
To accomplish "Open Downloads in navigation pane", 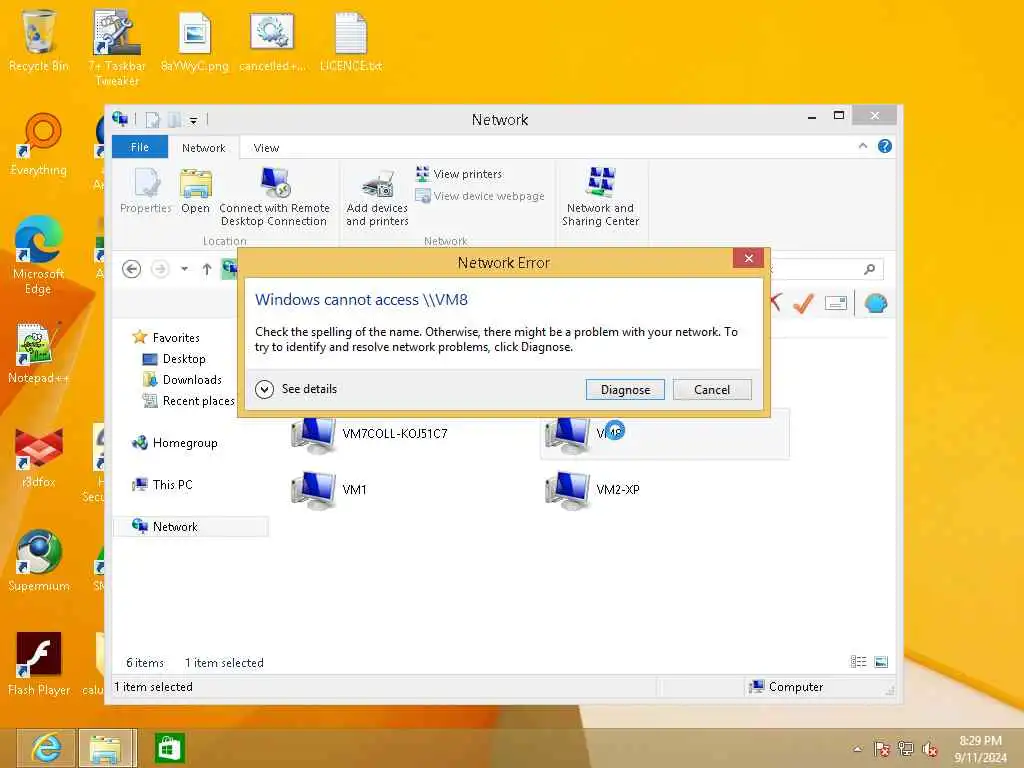I will [182, 379].
